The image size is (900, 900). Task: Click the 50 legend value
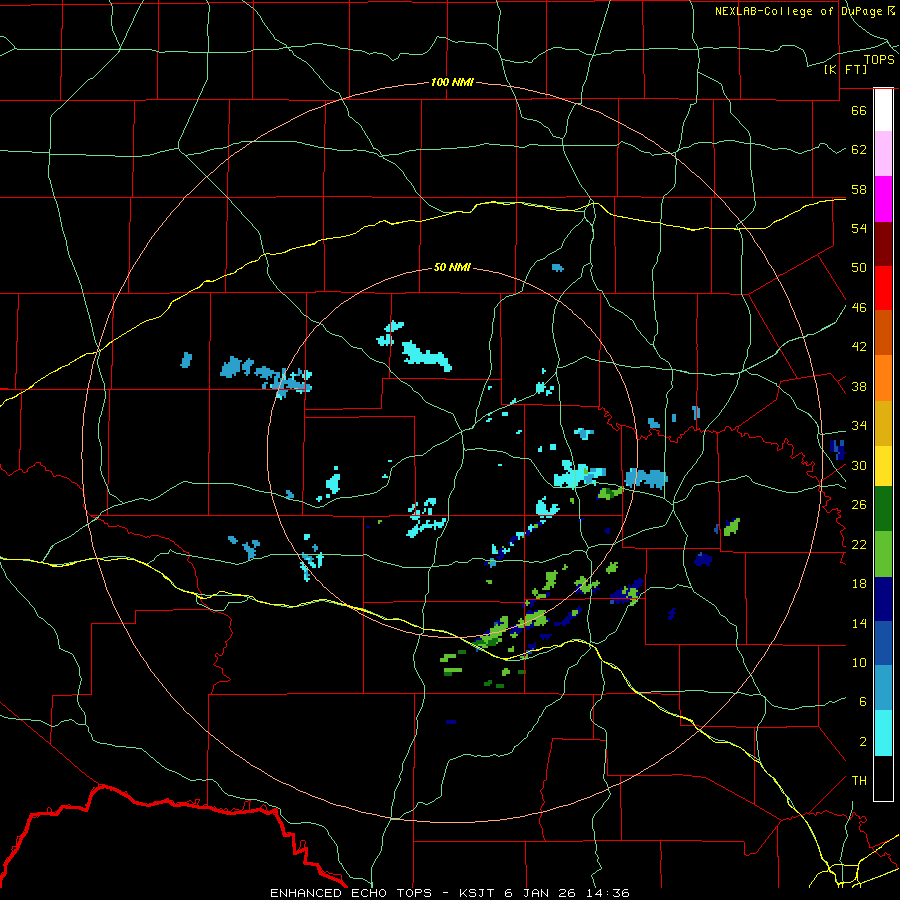point(859,268)
